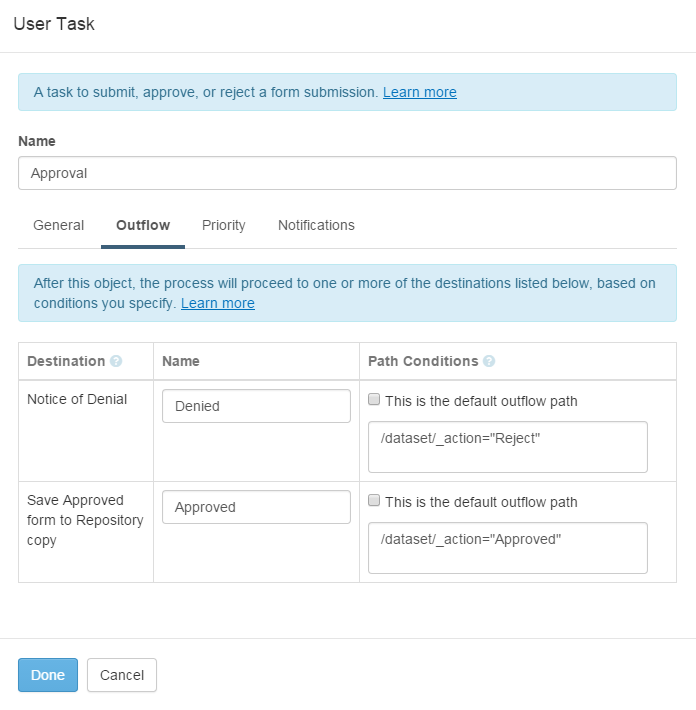Follow Learn more link about outflow conditions

pos(217,303)
